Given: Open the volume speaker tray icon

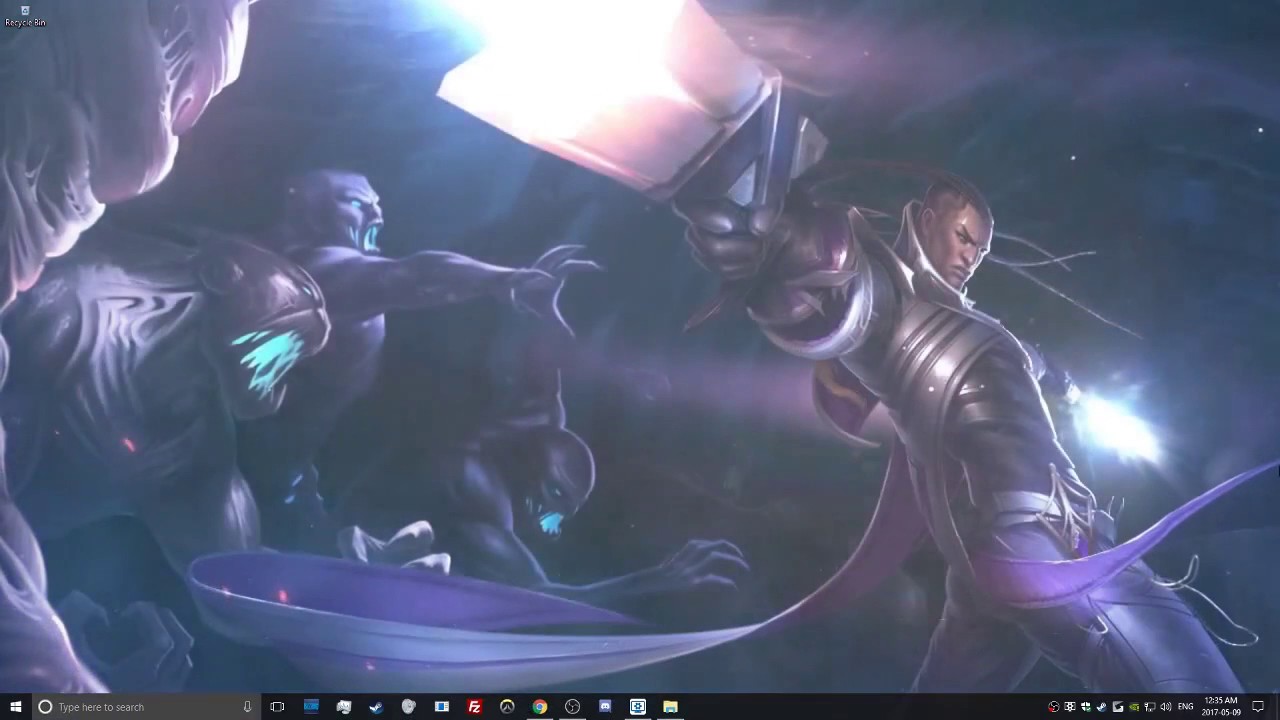Looking at the screenshot, I should coord(1166,707).
